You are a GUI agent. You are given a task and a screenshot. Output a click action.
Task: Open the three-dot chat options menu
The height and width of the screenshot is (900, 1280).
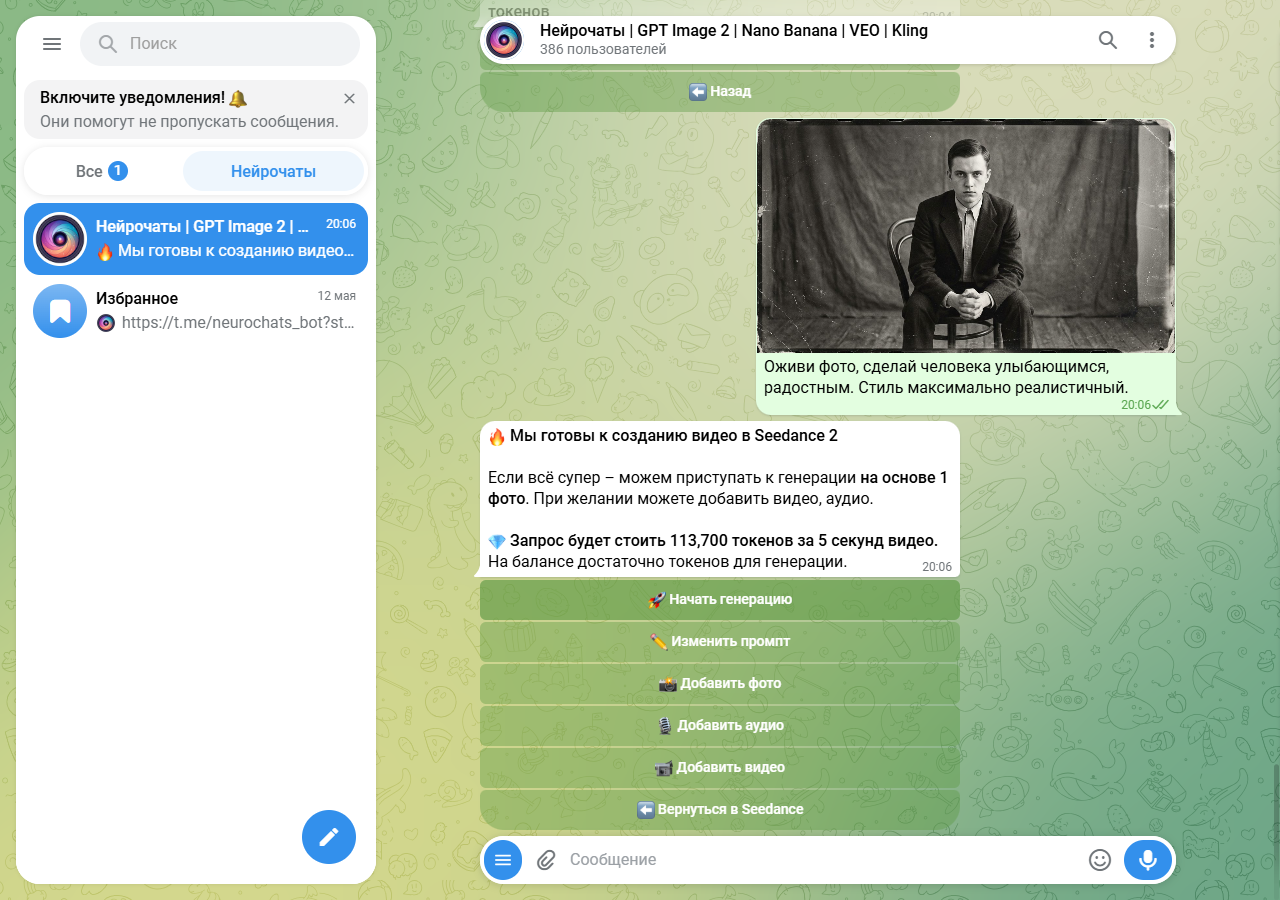1152,40
